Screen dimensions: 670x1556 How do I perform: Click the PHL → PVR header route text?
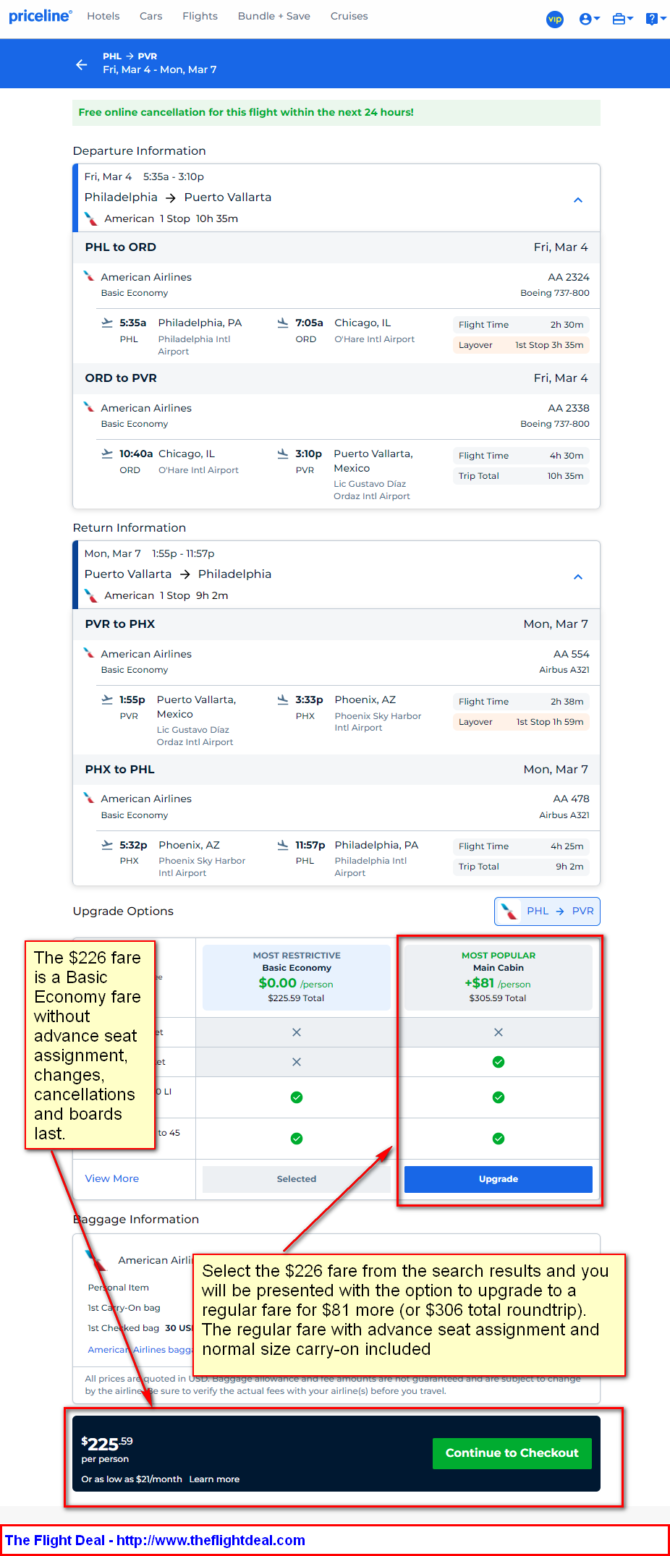pyautogui.click(x=130, y=57)
